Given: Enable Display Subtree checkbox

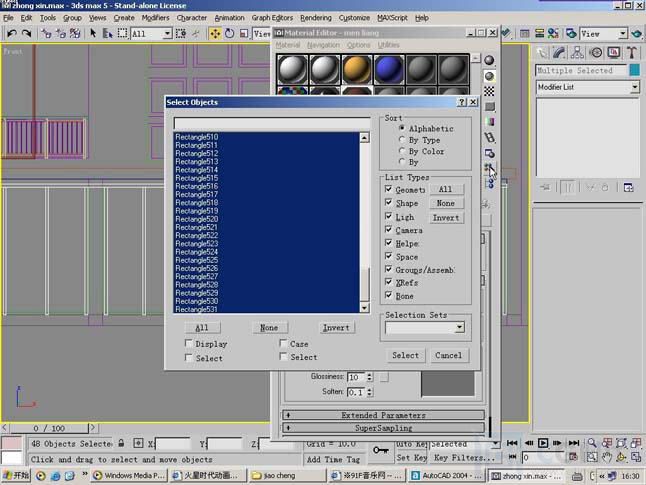Looking at the screenshot, I should point(189,343).
